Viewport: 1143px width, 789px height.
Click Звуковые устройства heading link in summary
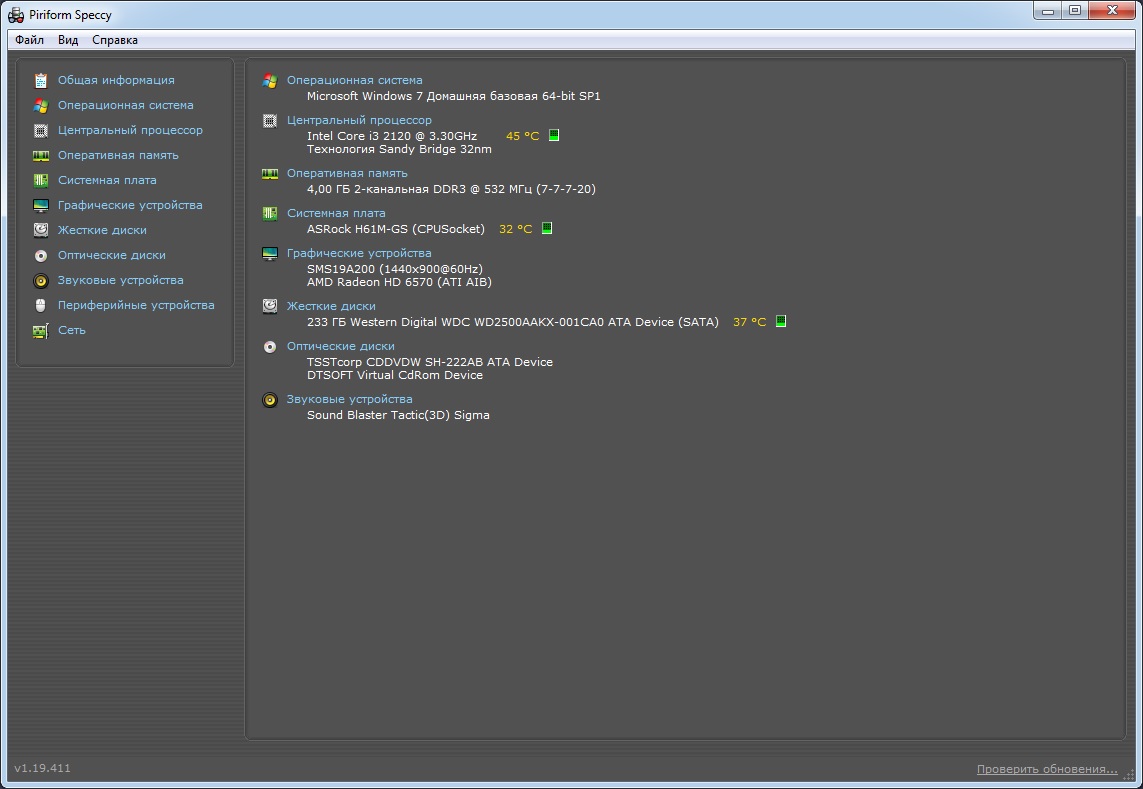click(349, 400)
